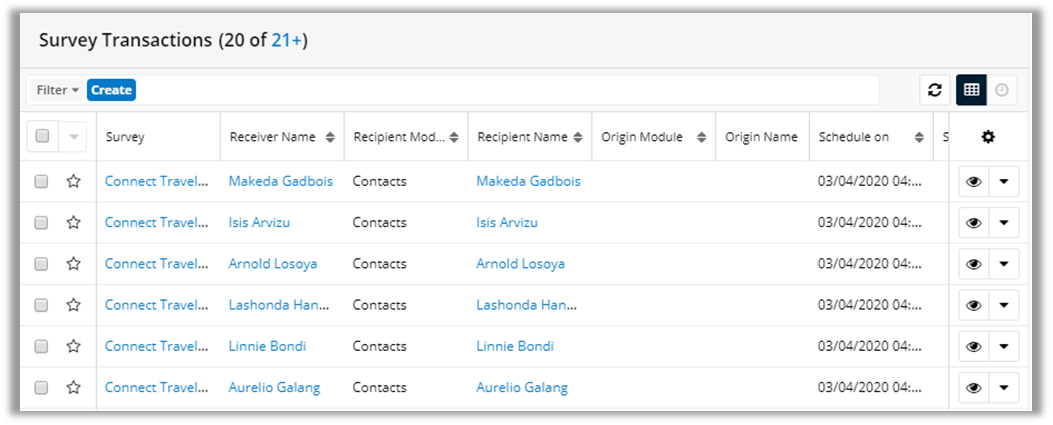Screen dimensions: 1053x425
Task: Select the Makeda Gadbois row checkbox
Action: pos(41,182)
